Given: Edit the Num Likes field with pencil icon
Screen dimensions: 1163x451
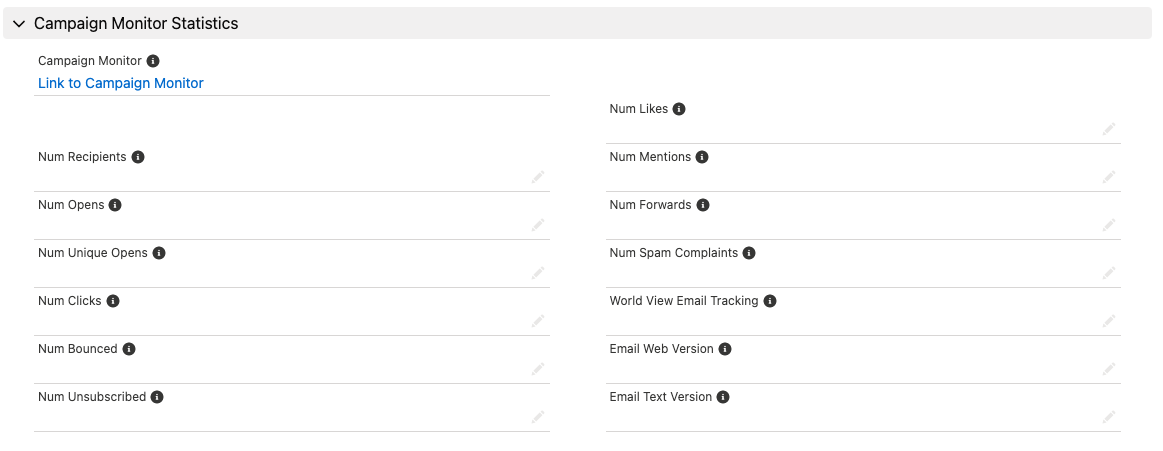Looking at the screenshot, I should (x=1109, y=129).
